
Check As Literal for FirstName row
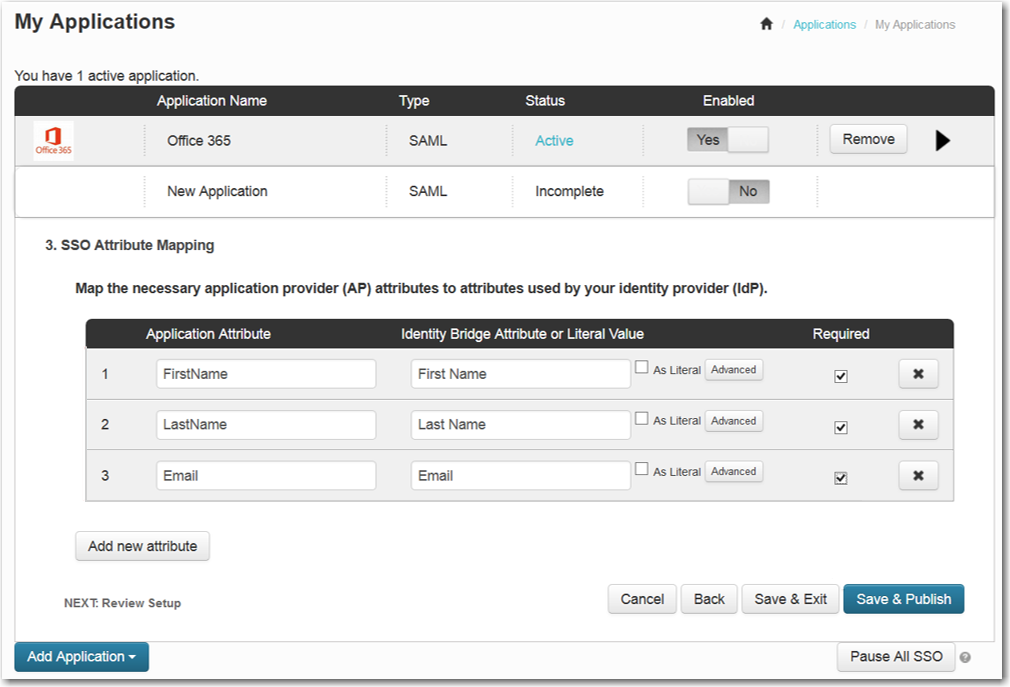click(x=642, y=368)
